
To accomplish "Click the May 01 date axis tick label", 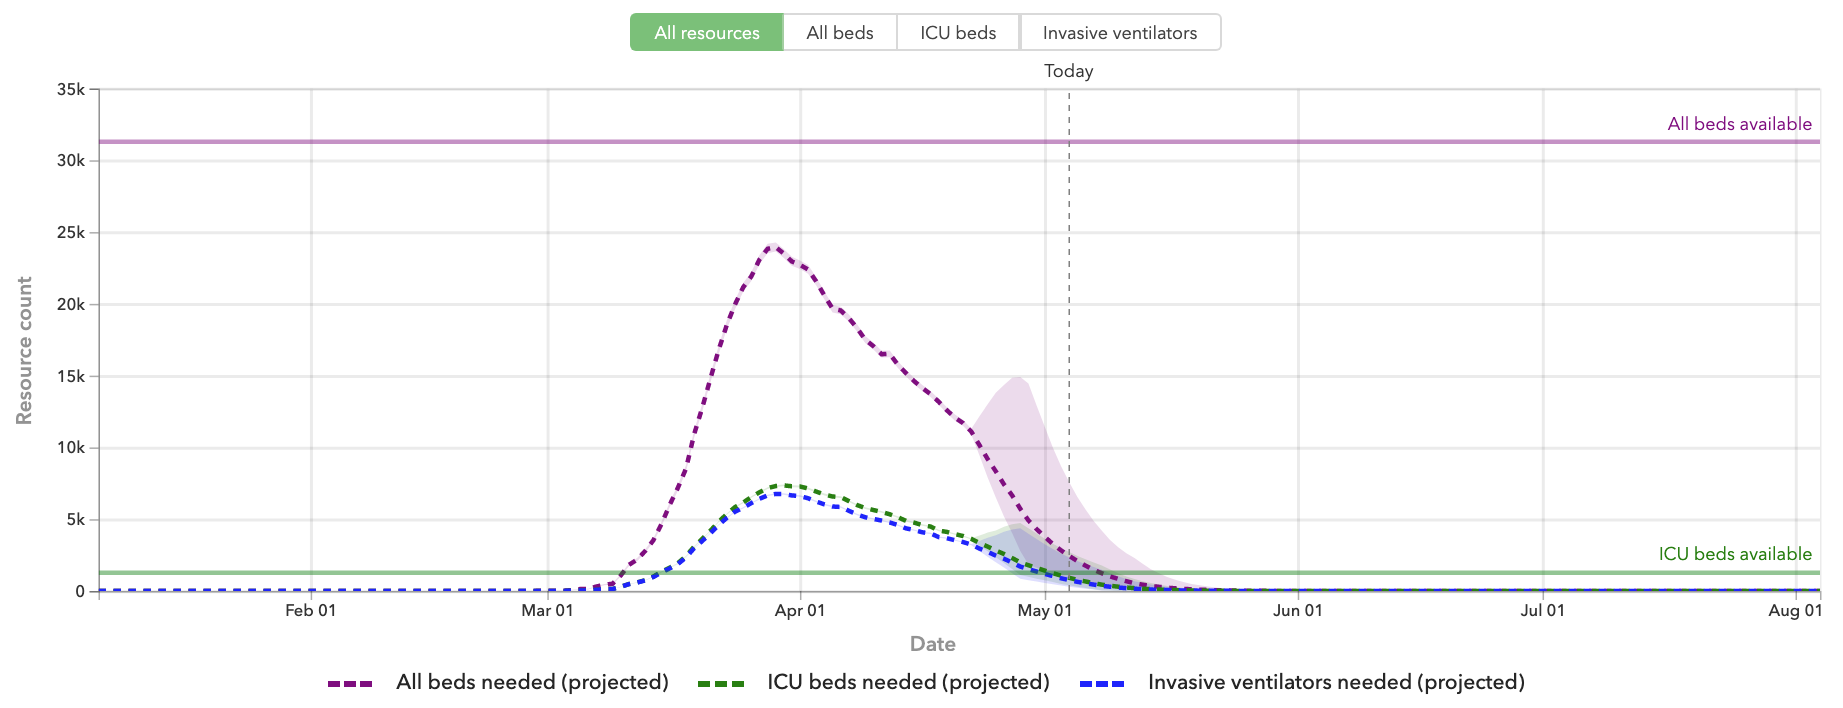I will (1045, 610).
